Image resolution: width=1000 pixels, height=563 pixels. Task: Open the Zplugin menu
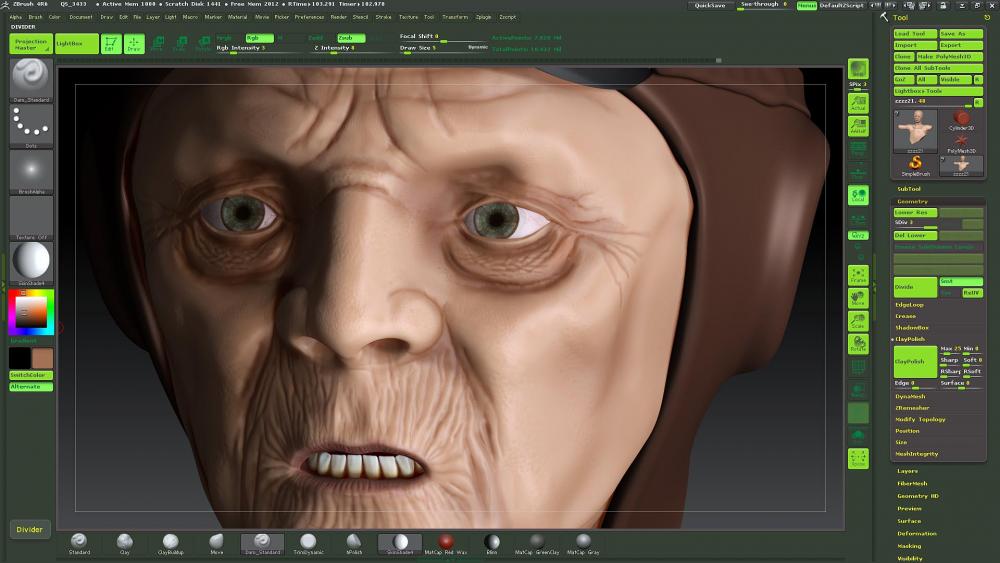tap(483, 17)
